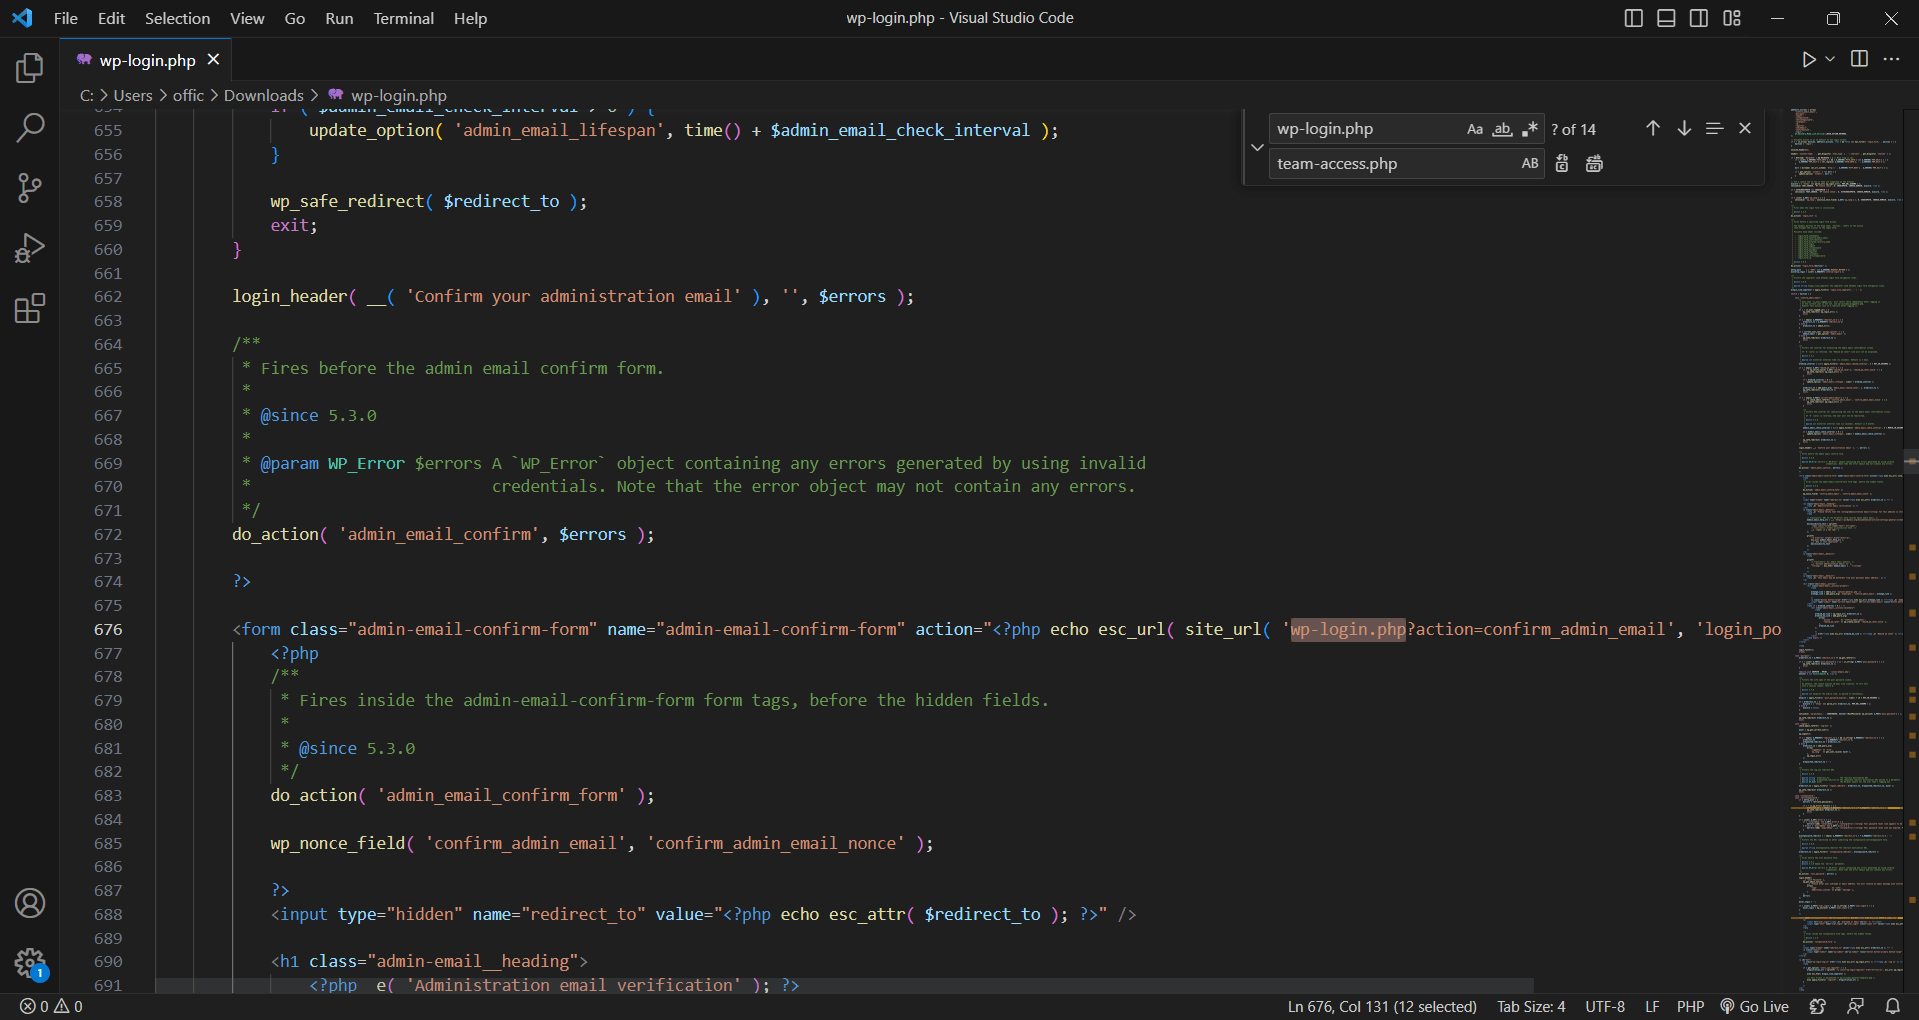Click highlighted wp-login.php match on line 676
This screenshot has width=1919, height=1020.
[x=1348, y=629]
